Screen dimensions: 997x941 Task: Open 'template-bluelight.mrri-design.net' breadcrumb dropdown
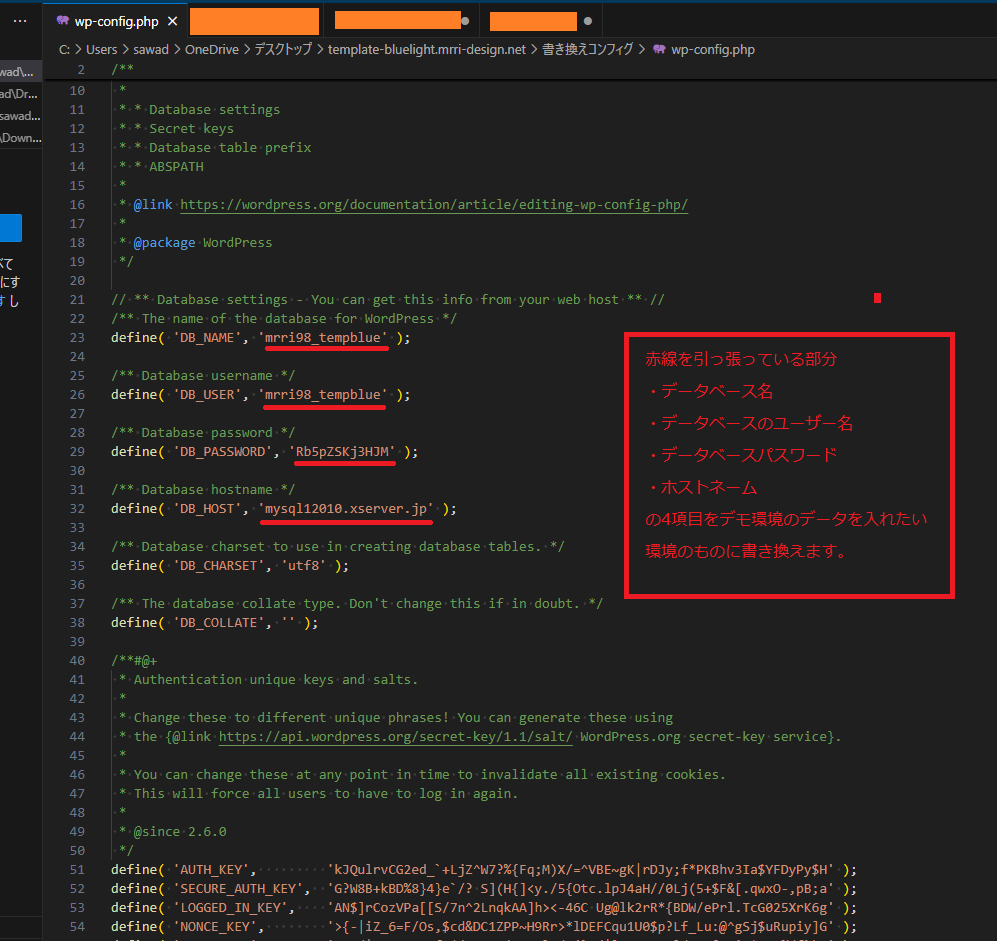pyautogui.click(x=426, y=49)
